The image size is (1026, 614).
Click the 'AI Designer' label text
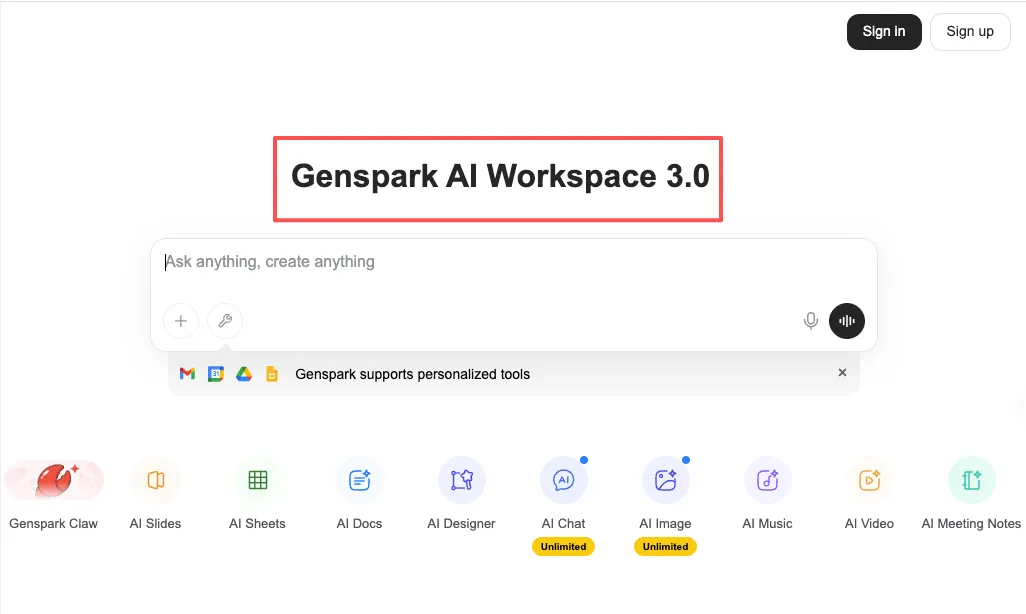click(461, 524)
